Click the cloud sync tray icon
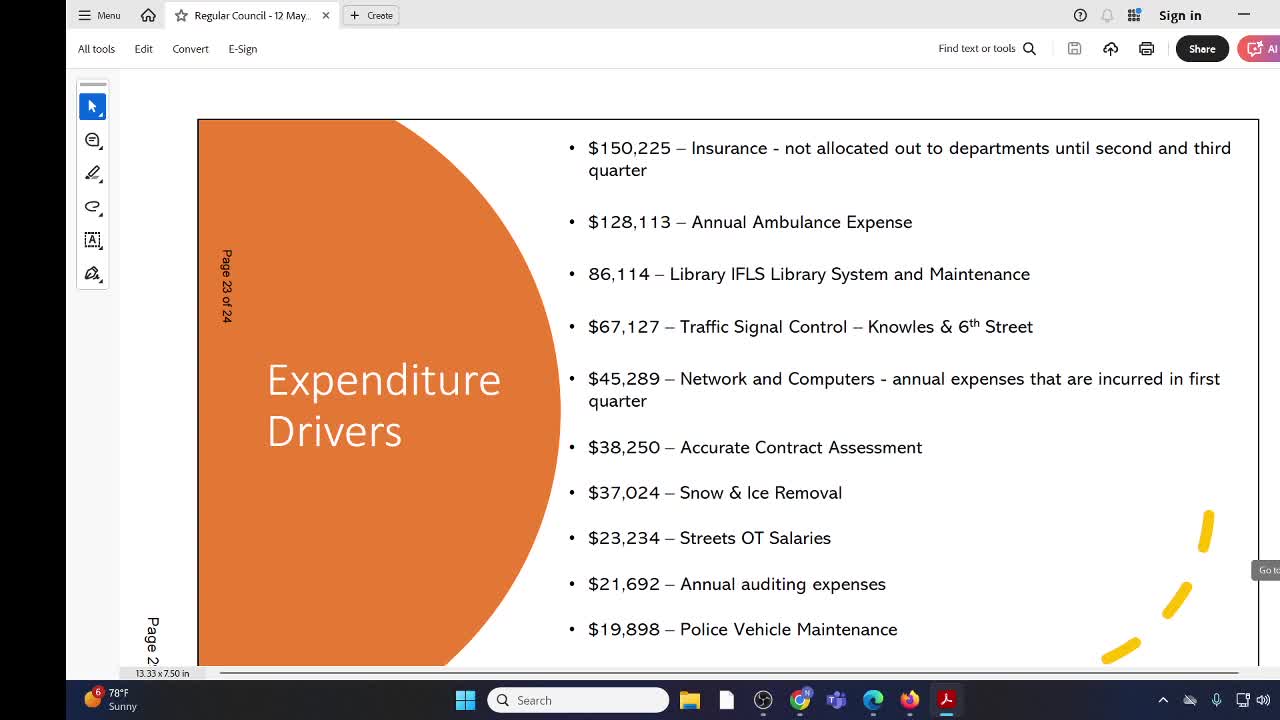1280x720 pixels. click(1190, 700)
